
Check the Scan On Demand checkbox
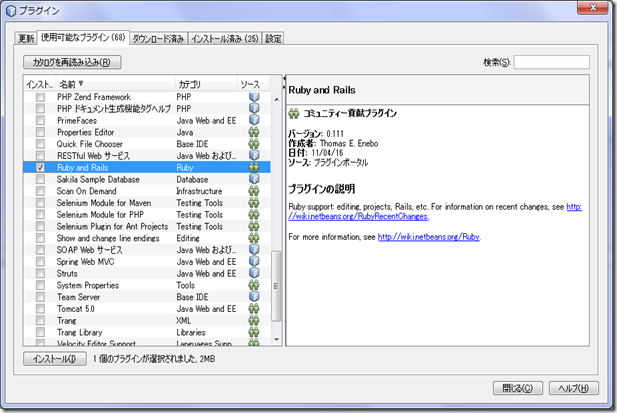[40, 191]
